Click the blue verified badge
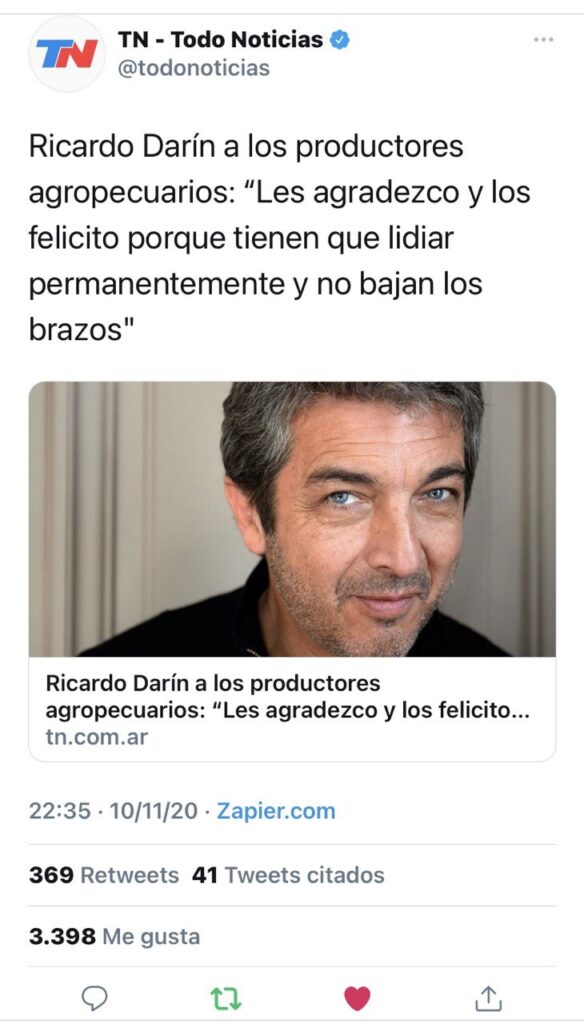The height and width of the screenshot is (1024, 584). point(339,40)
